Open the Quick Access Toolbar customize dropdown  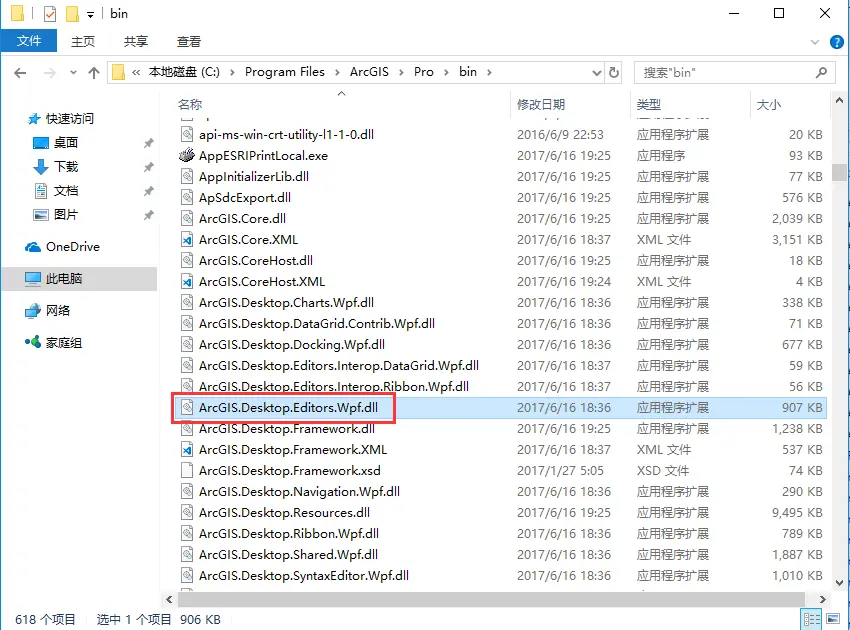pos(90,15)
